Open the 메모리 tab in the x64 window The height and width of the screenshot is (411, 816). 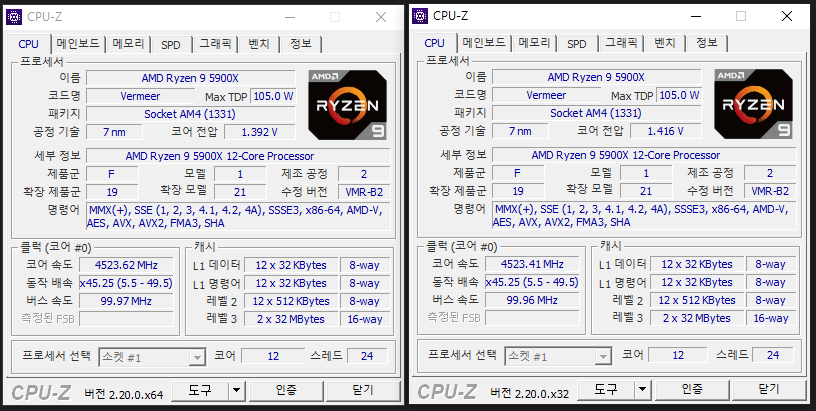pos(129,44)
